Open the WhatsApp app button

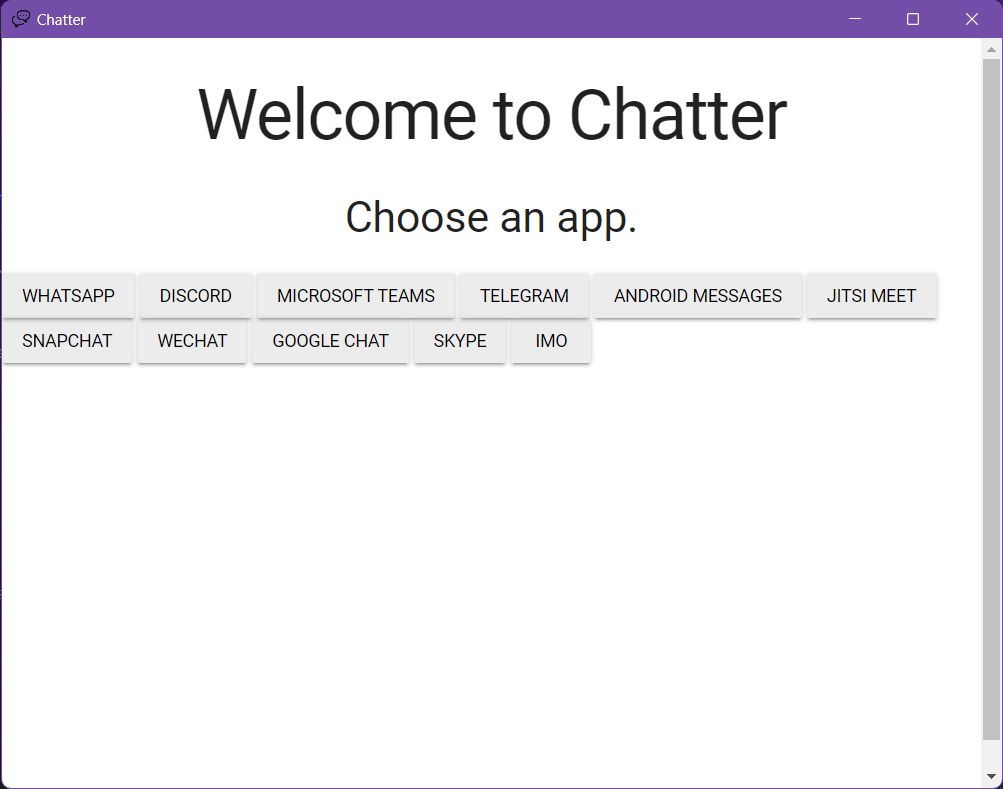(68, 296)
